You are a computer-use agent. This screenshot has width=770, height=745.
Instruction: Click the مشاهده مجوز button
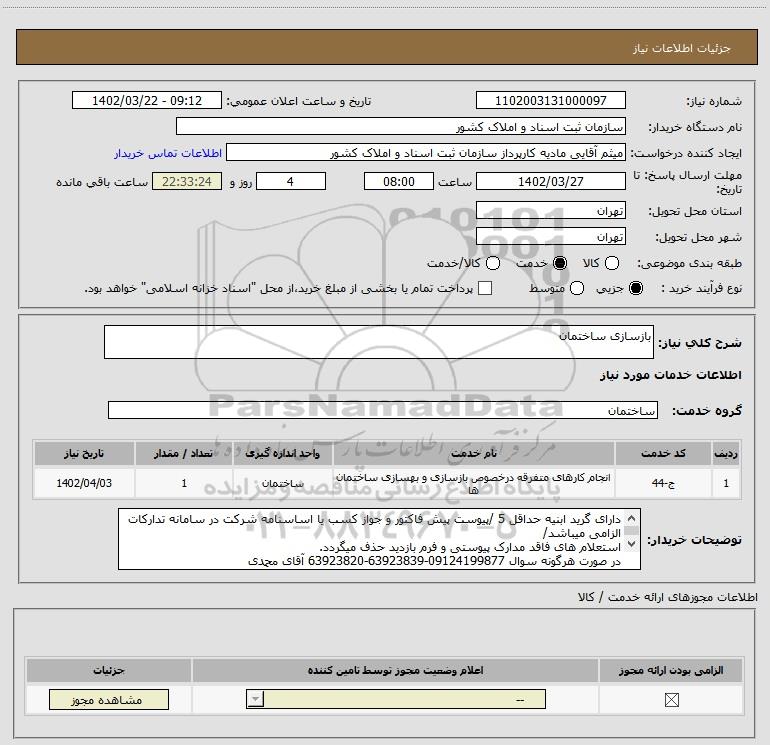109,699
